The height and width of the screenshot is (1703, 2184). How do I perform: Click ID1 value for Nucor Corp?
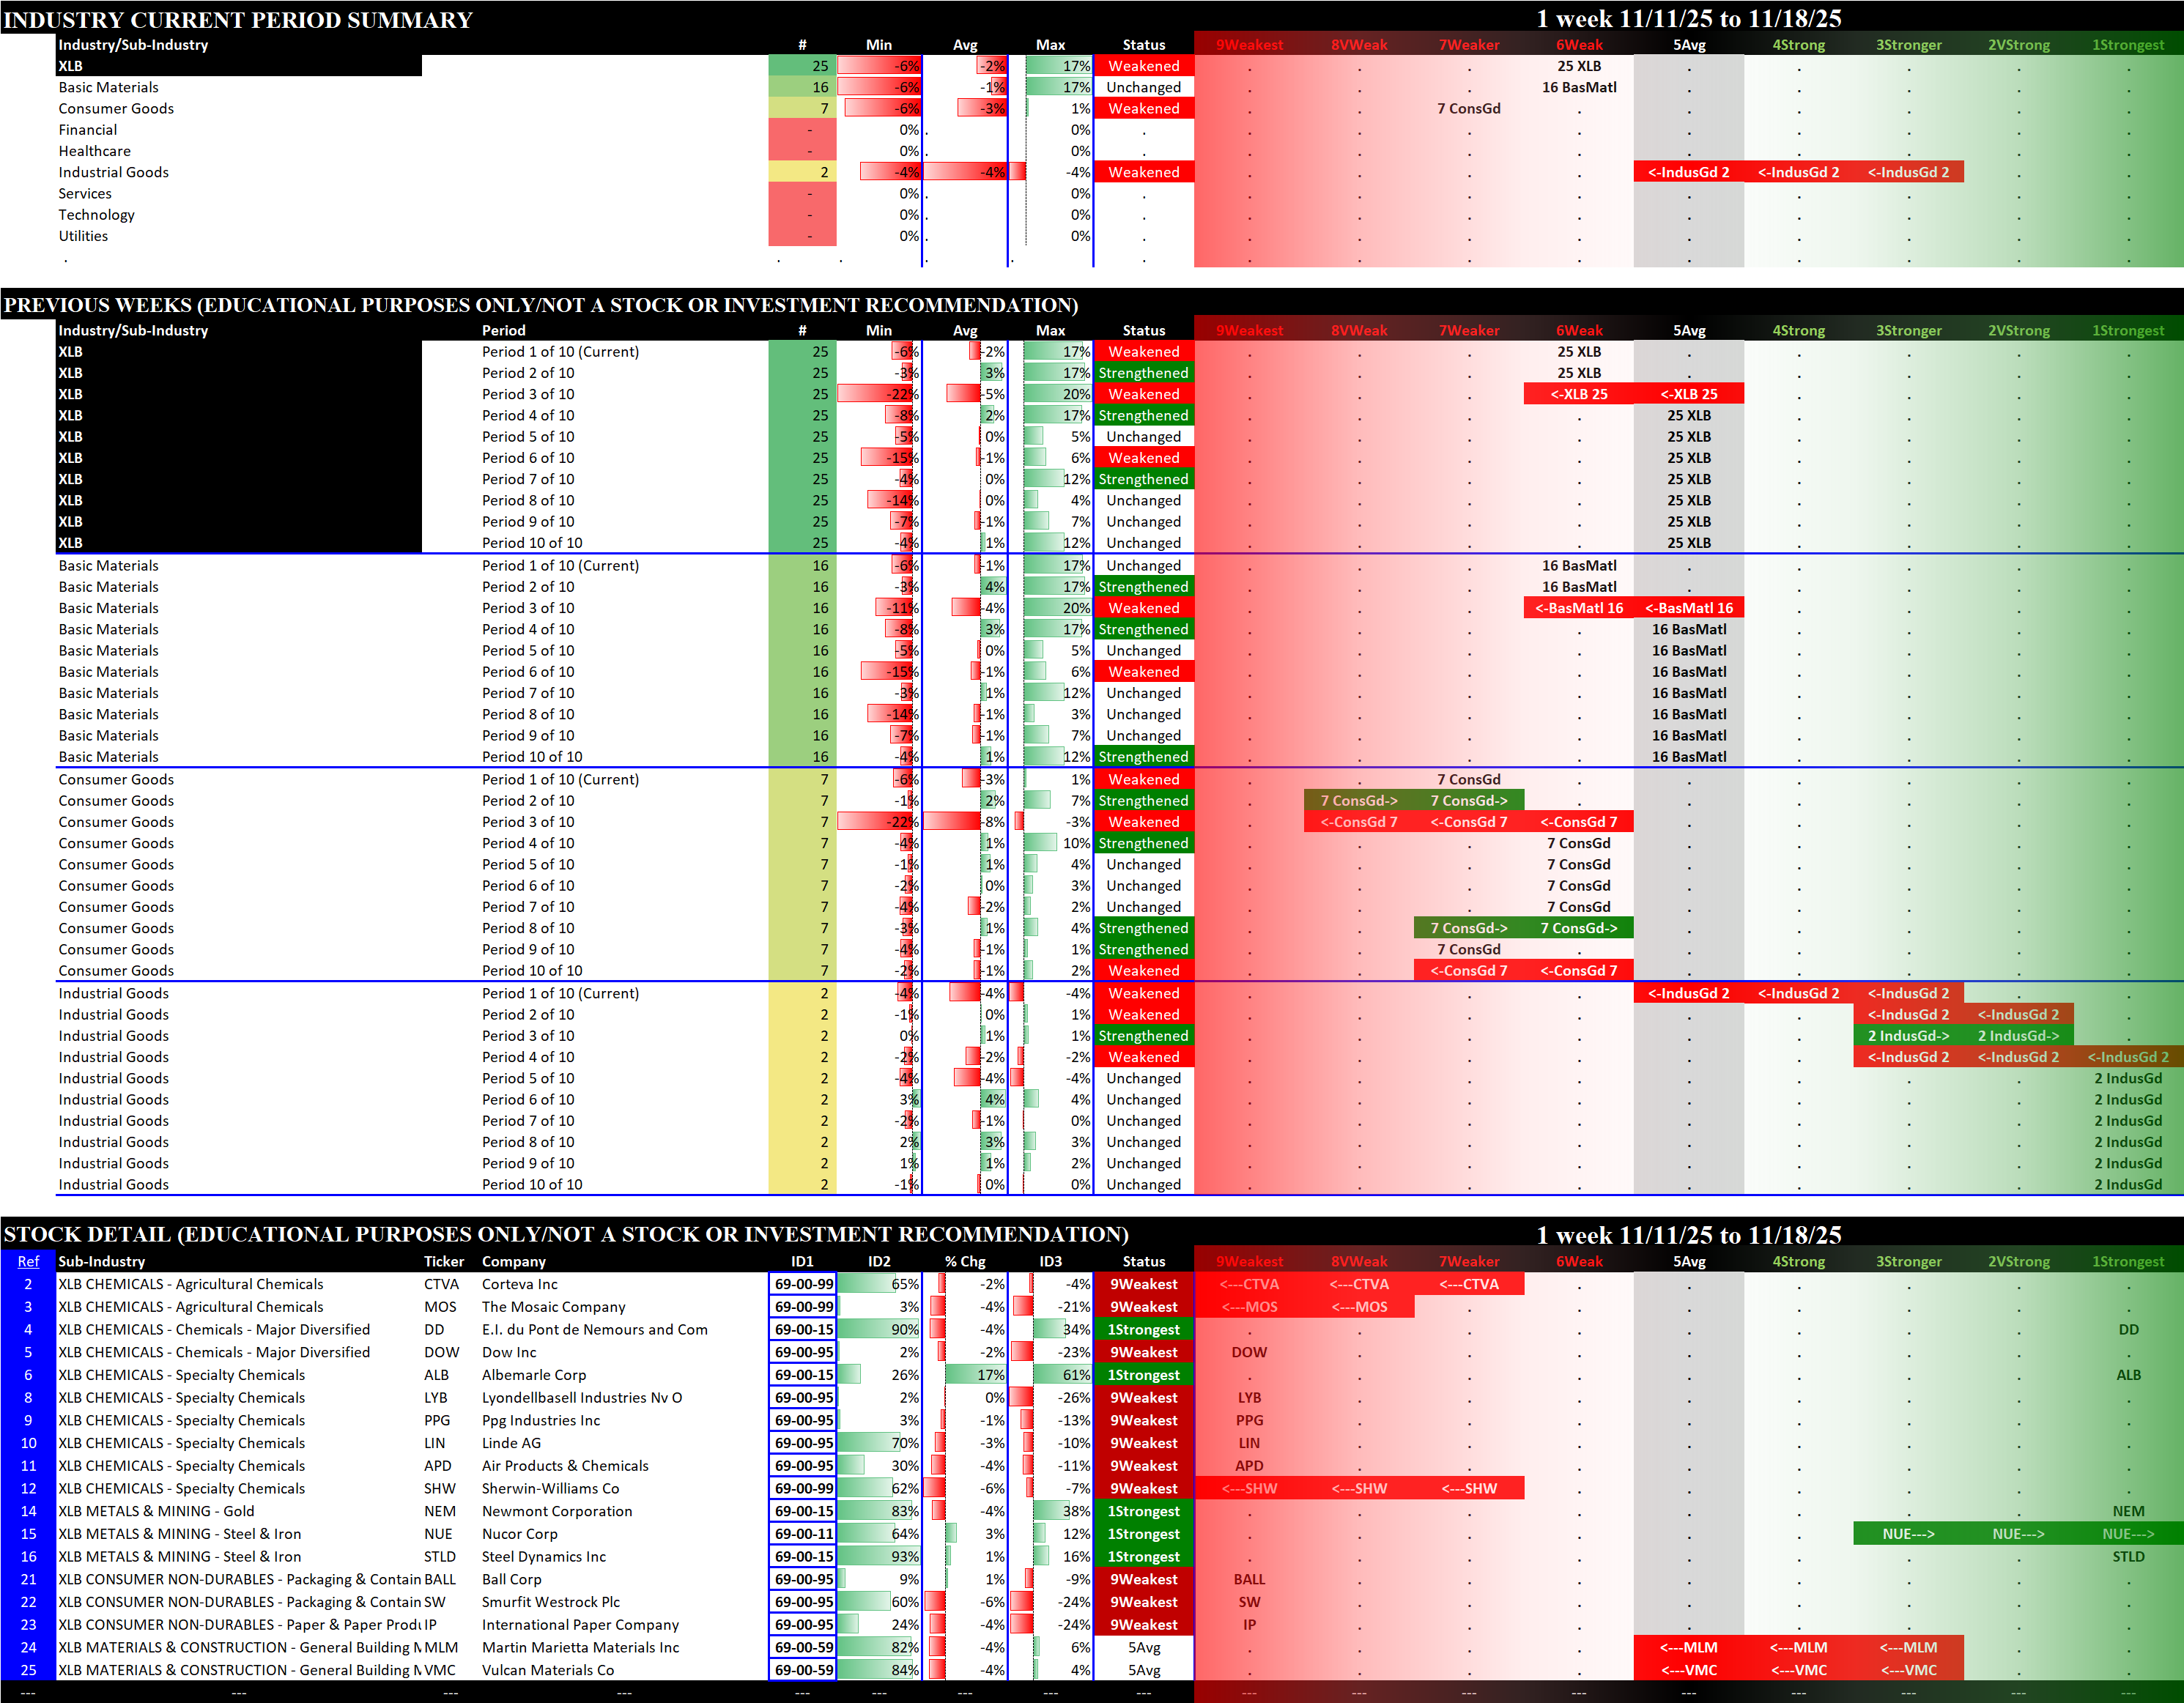[x=802, y=1534]
